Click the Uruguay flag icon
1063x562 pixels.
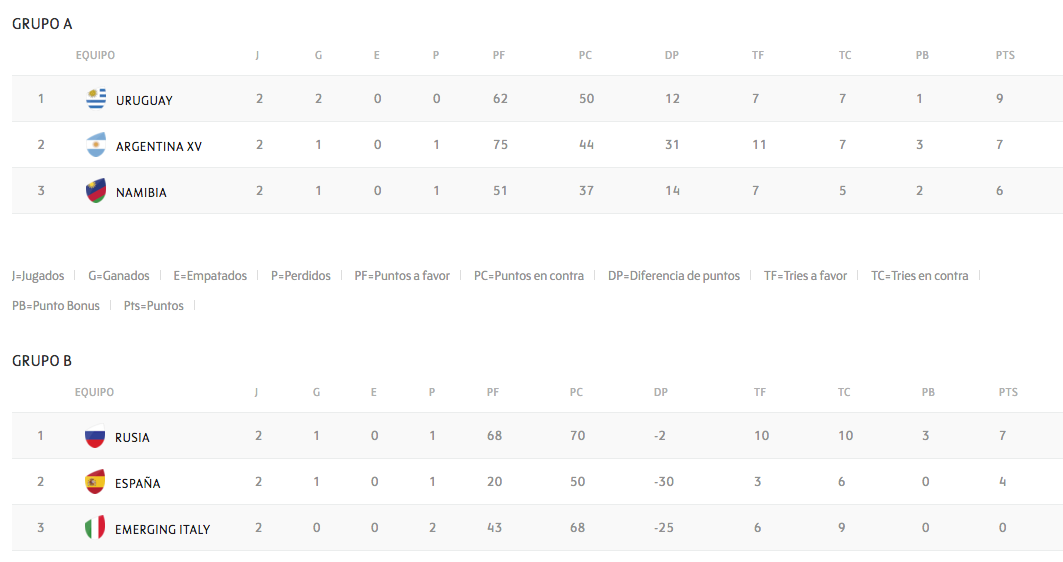96,99
